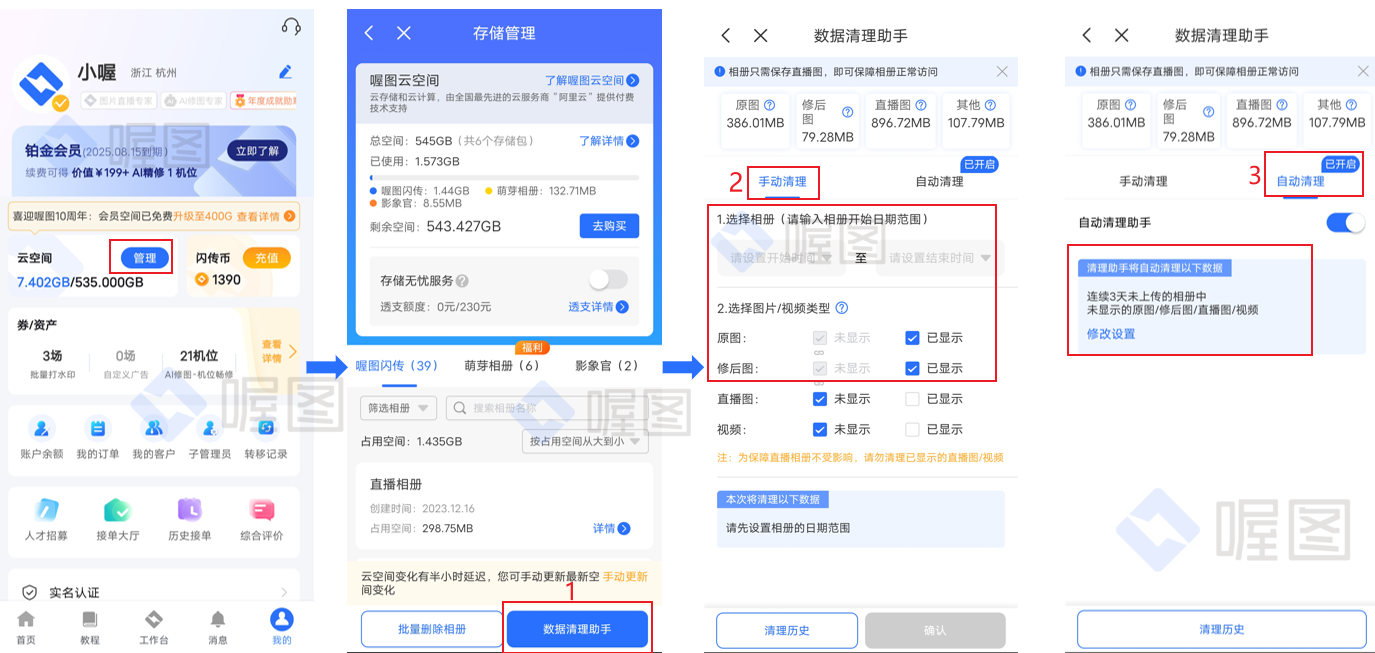Tap help icon next to 存储无忧服务
The image size is (1375, 653).
[x=462, y=282]
